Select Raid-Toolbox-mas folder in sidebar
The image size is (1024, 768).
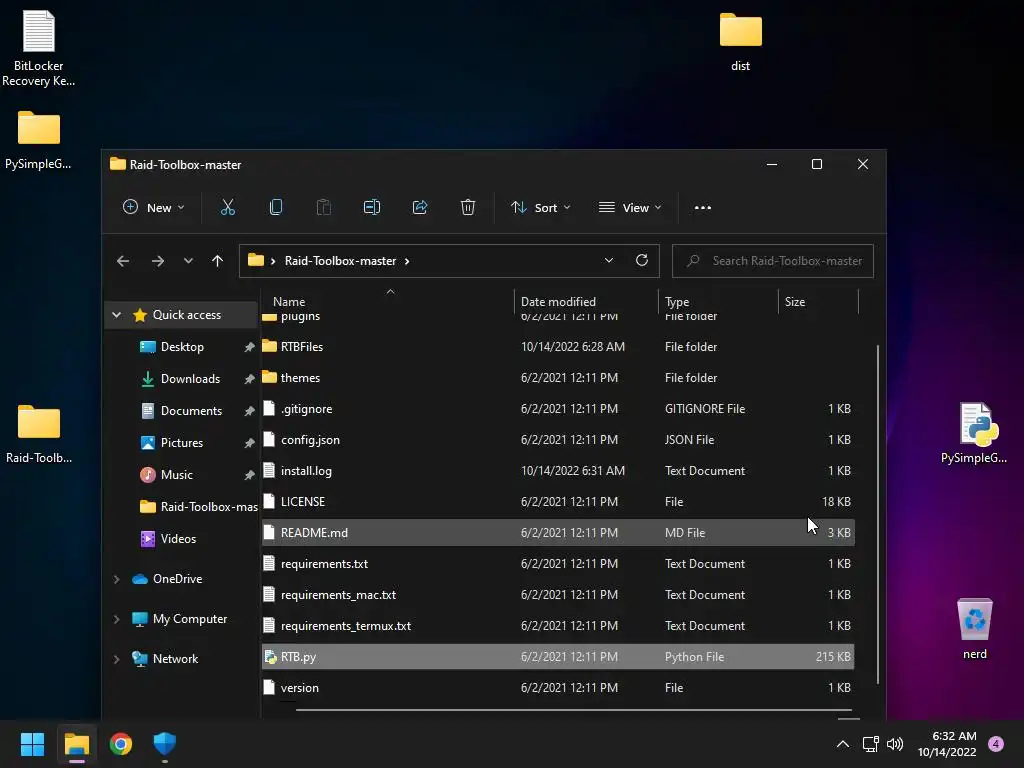click(199, 507)
